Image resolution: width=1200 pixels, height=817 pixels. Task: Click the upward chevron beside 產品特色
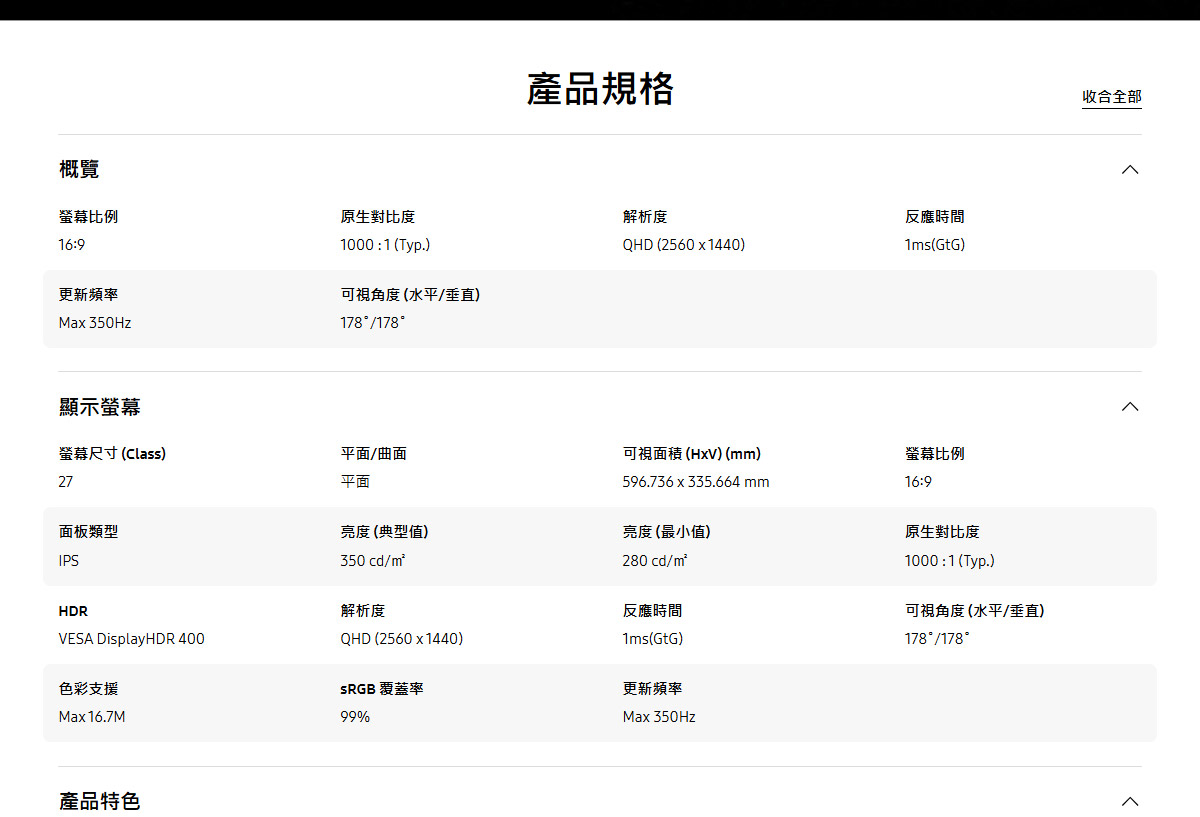pyautogui.click(x=1130, y=800)
